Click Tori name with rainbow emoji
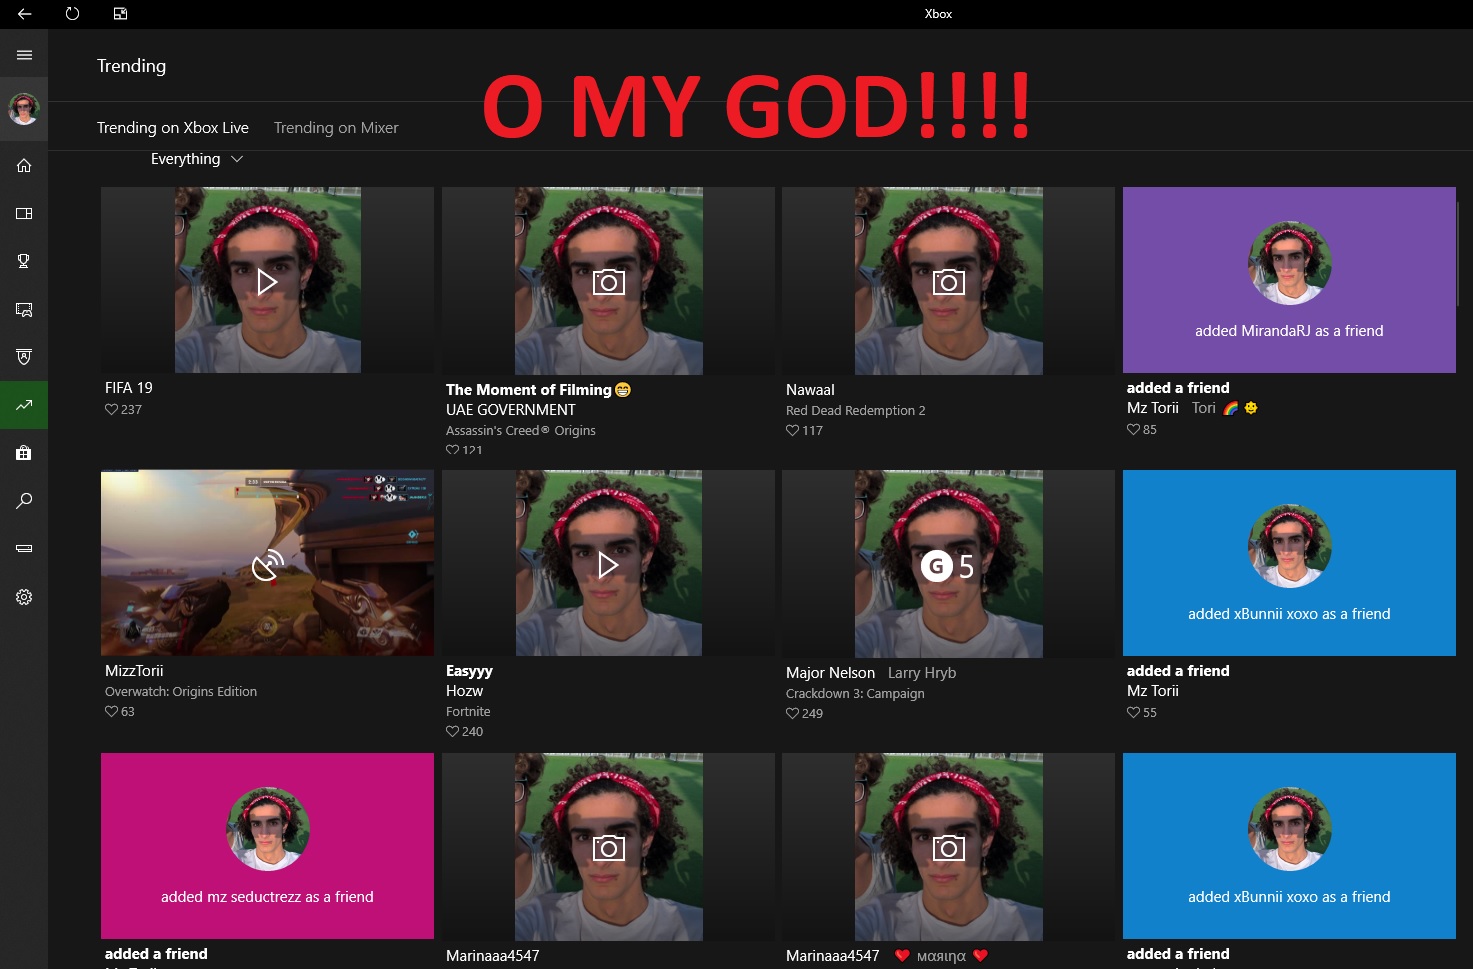Viewport: 1473px width, 969px height. 1224,407
